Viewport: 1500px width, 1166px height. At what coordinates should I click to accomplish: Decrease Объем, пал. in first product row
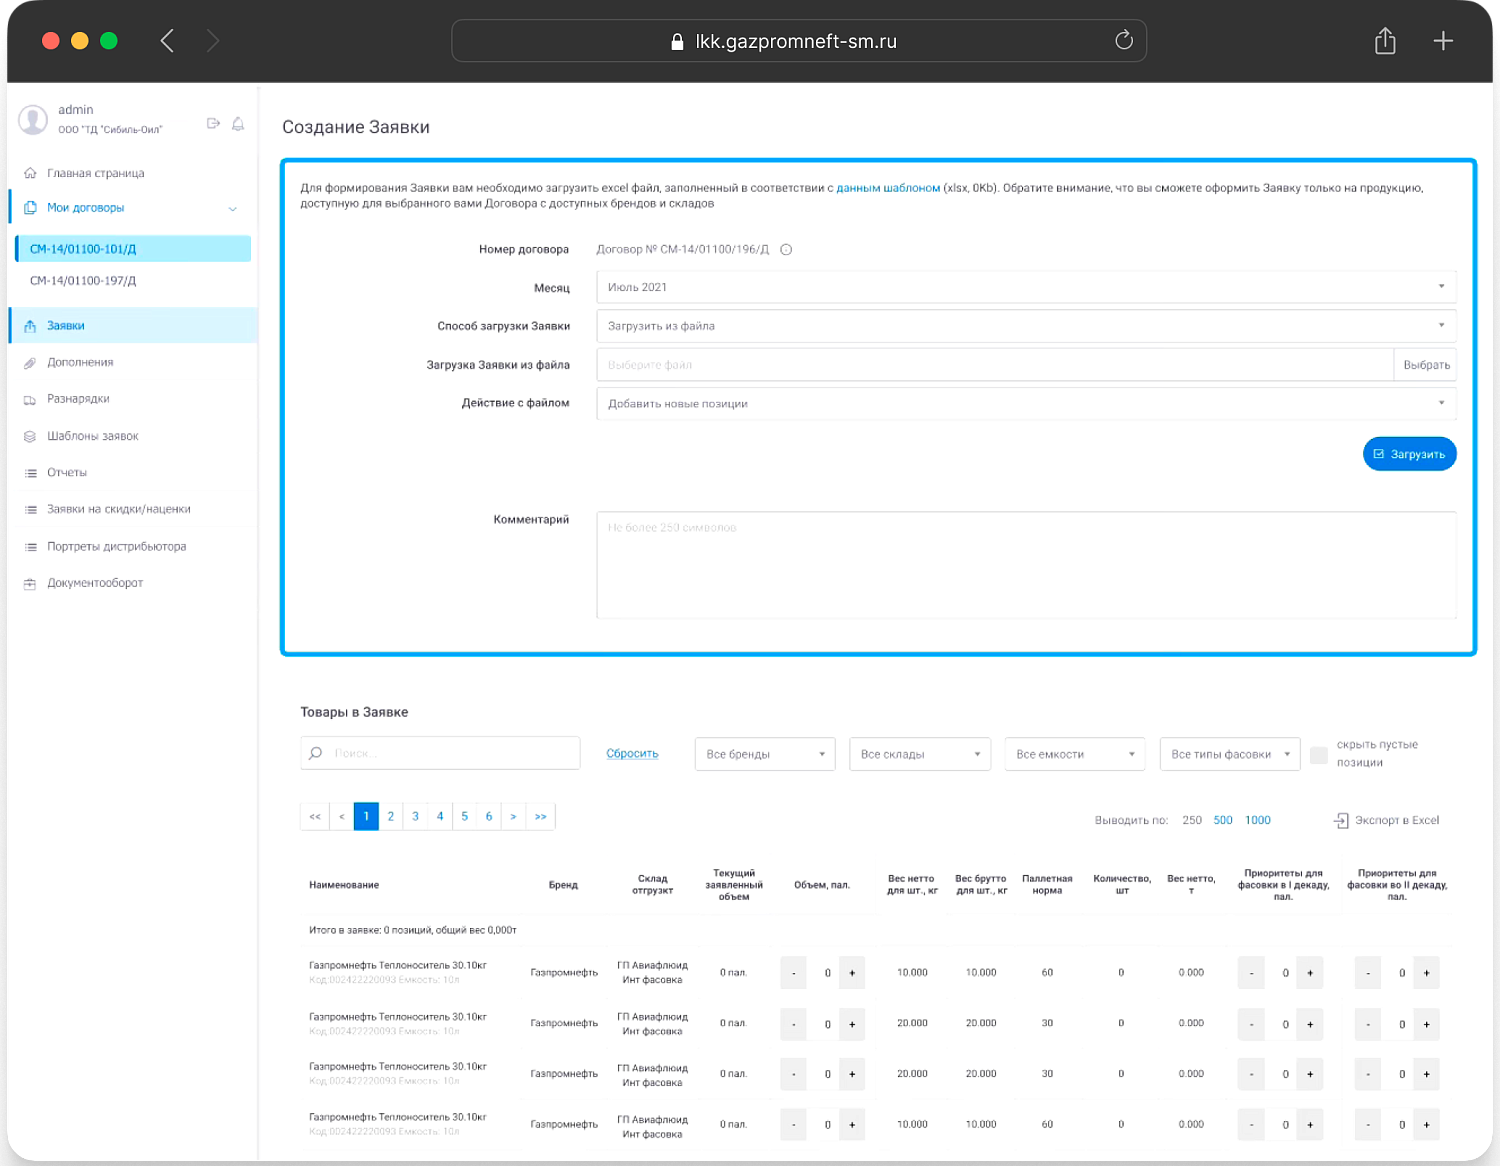[794, 973]
